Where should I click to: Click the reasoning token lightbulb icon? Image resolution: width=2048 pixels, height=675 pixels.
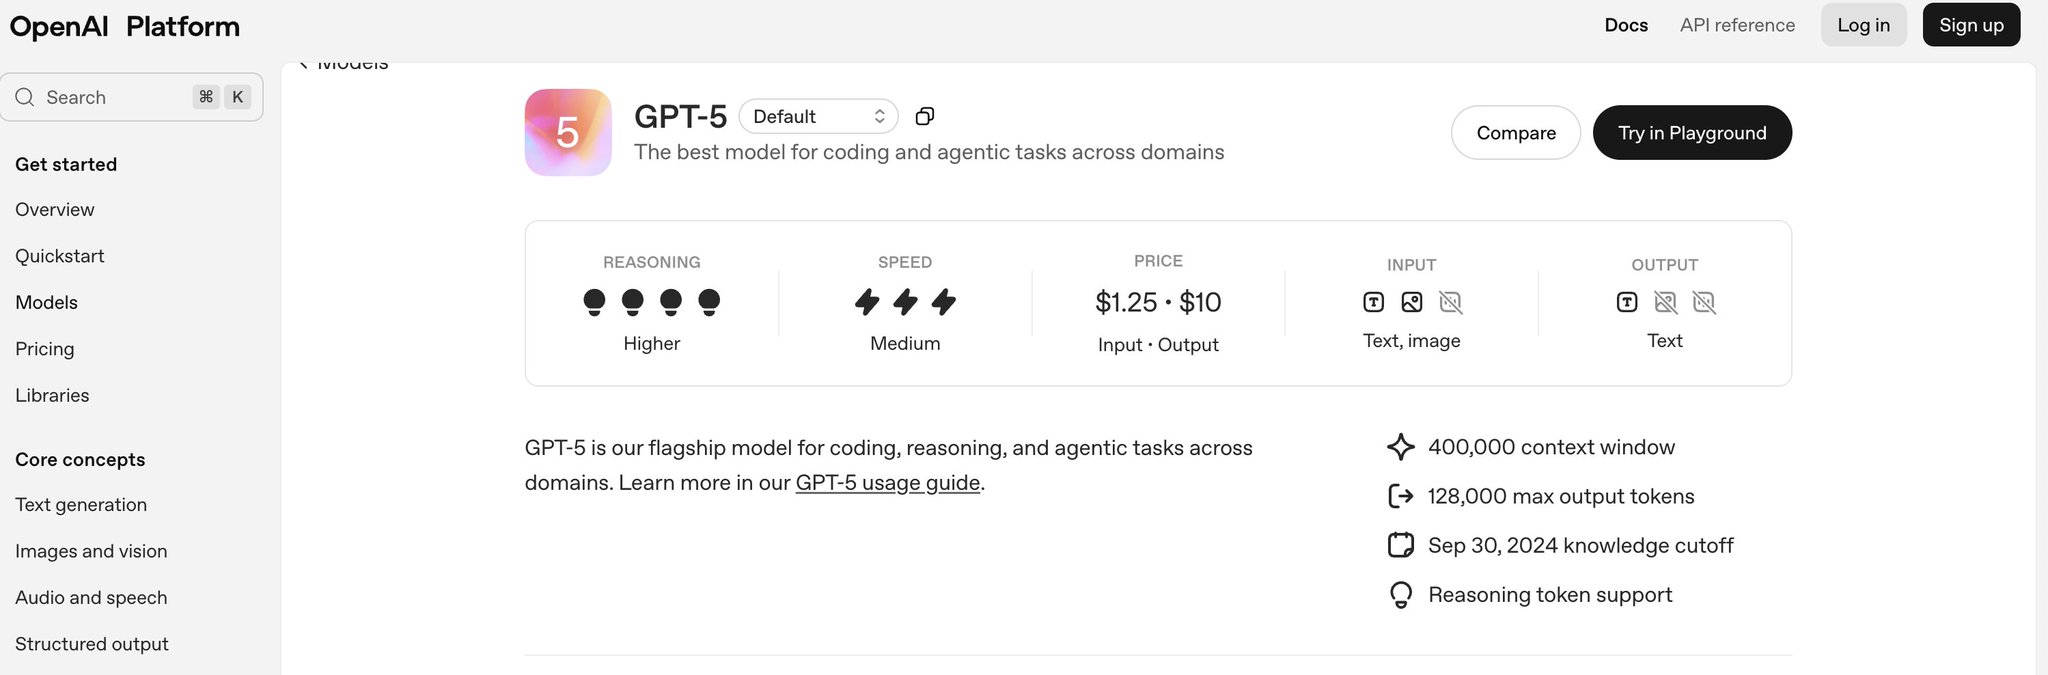coord(1401,595)
